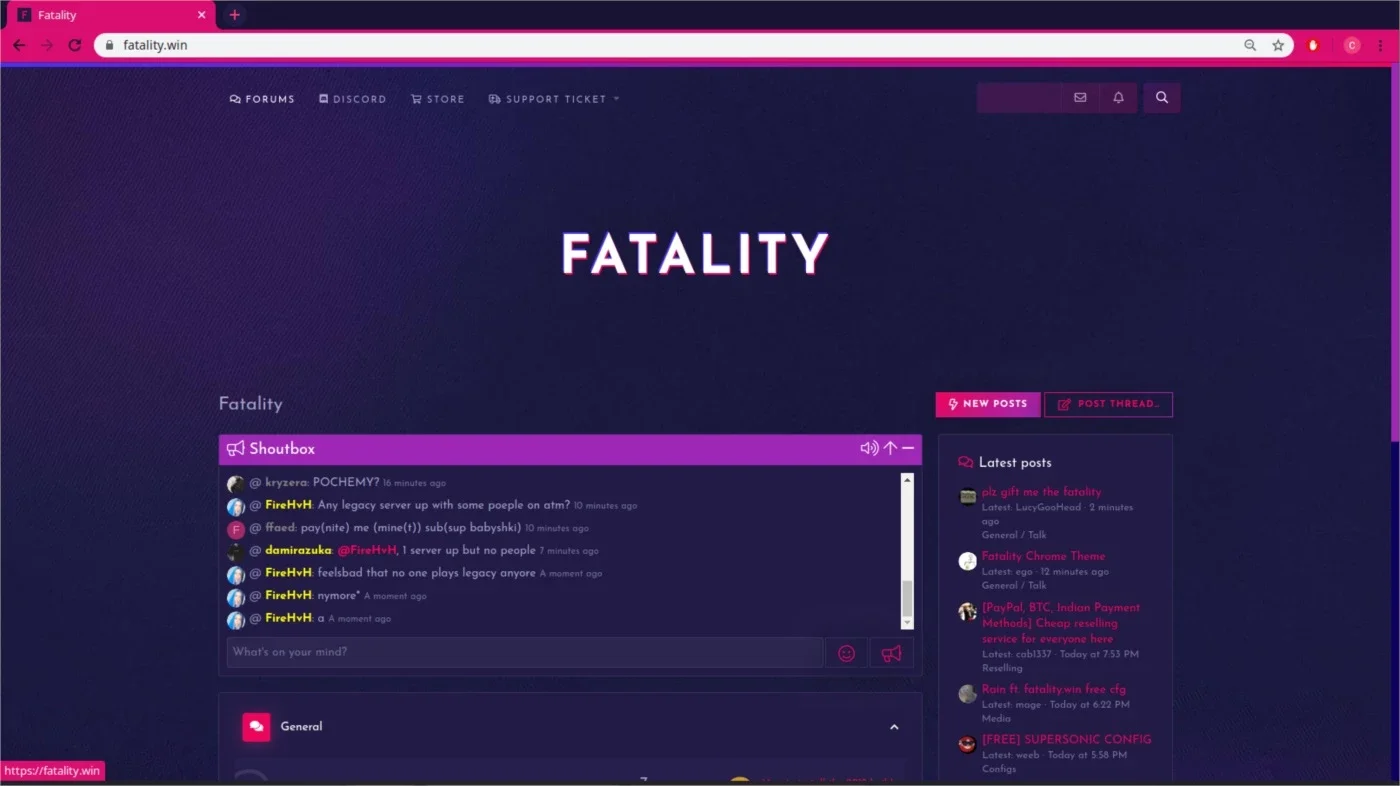Image resolution: width=1400 pixels, height=786 pixels.
Task: Go to the Forums nav item
Action: (x=262, y=99)
